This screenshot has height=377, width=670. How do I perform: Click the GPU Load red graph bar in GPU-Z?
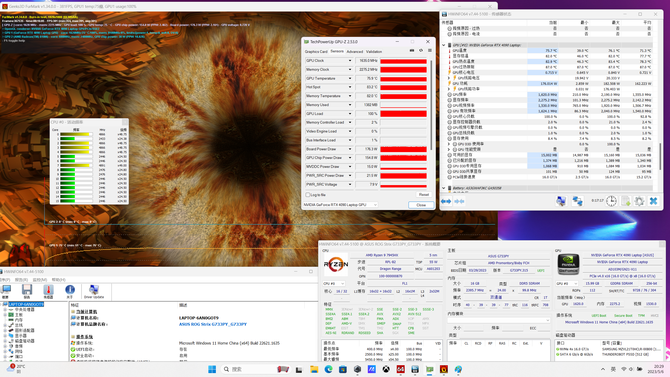[x=403, y=114]
